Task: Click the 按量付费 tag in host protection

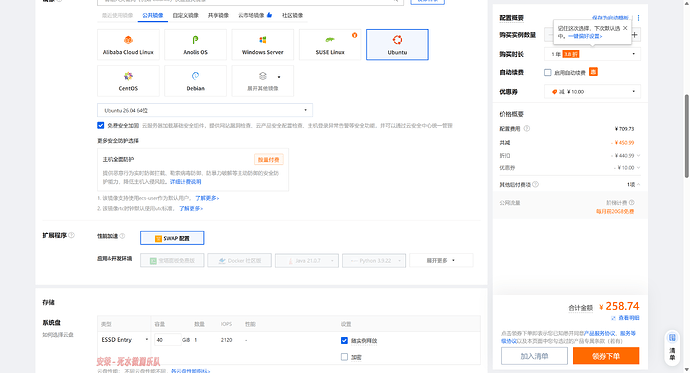Action: pos(268,160)
